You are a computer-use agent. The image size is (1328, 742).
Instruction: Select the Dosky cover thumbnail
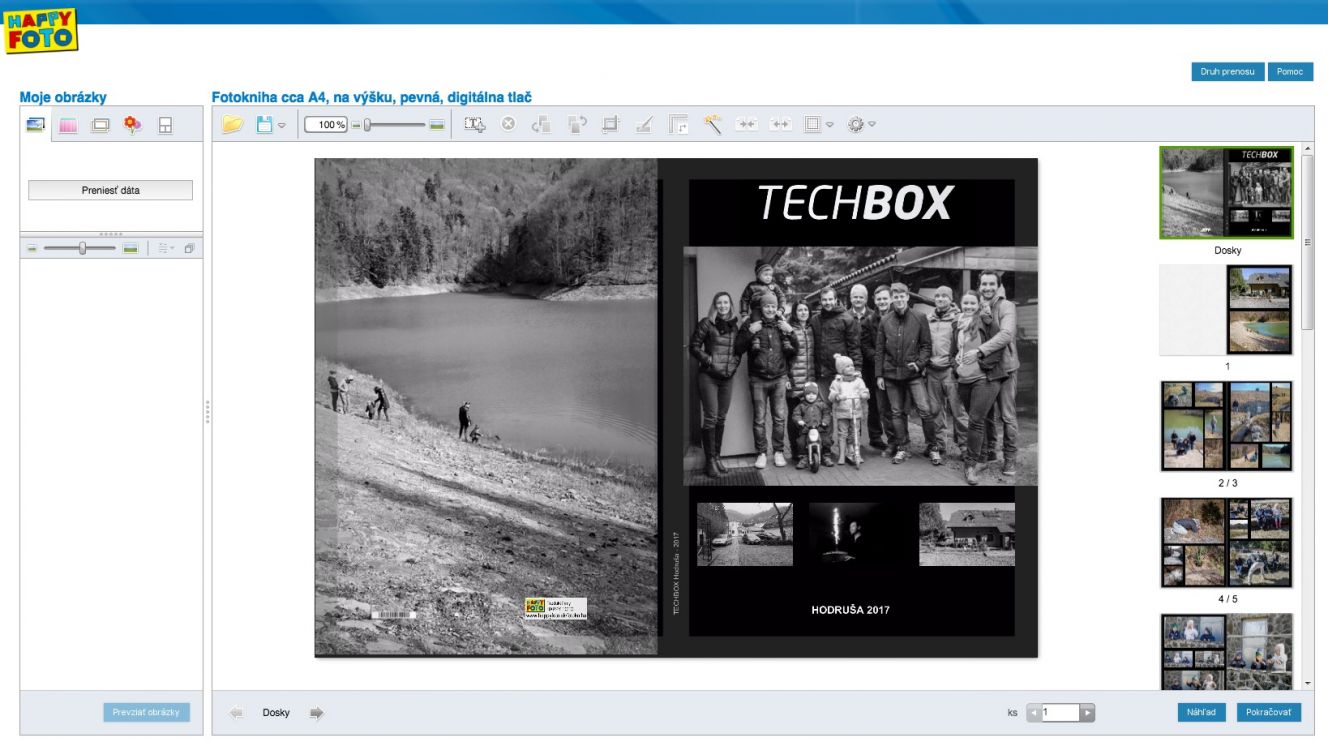(1226, 193)
